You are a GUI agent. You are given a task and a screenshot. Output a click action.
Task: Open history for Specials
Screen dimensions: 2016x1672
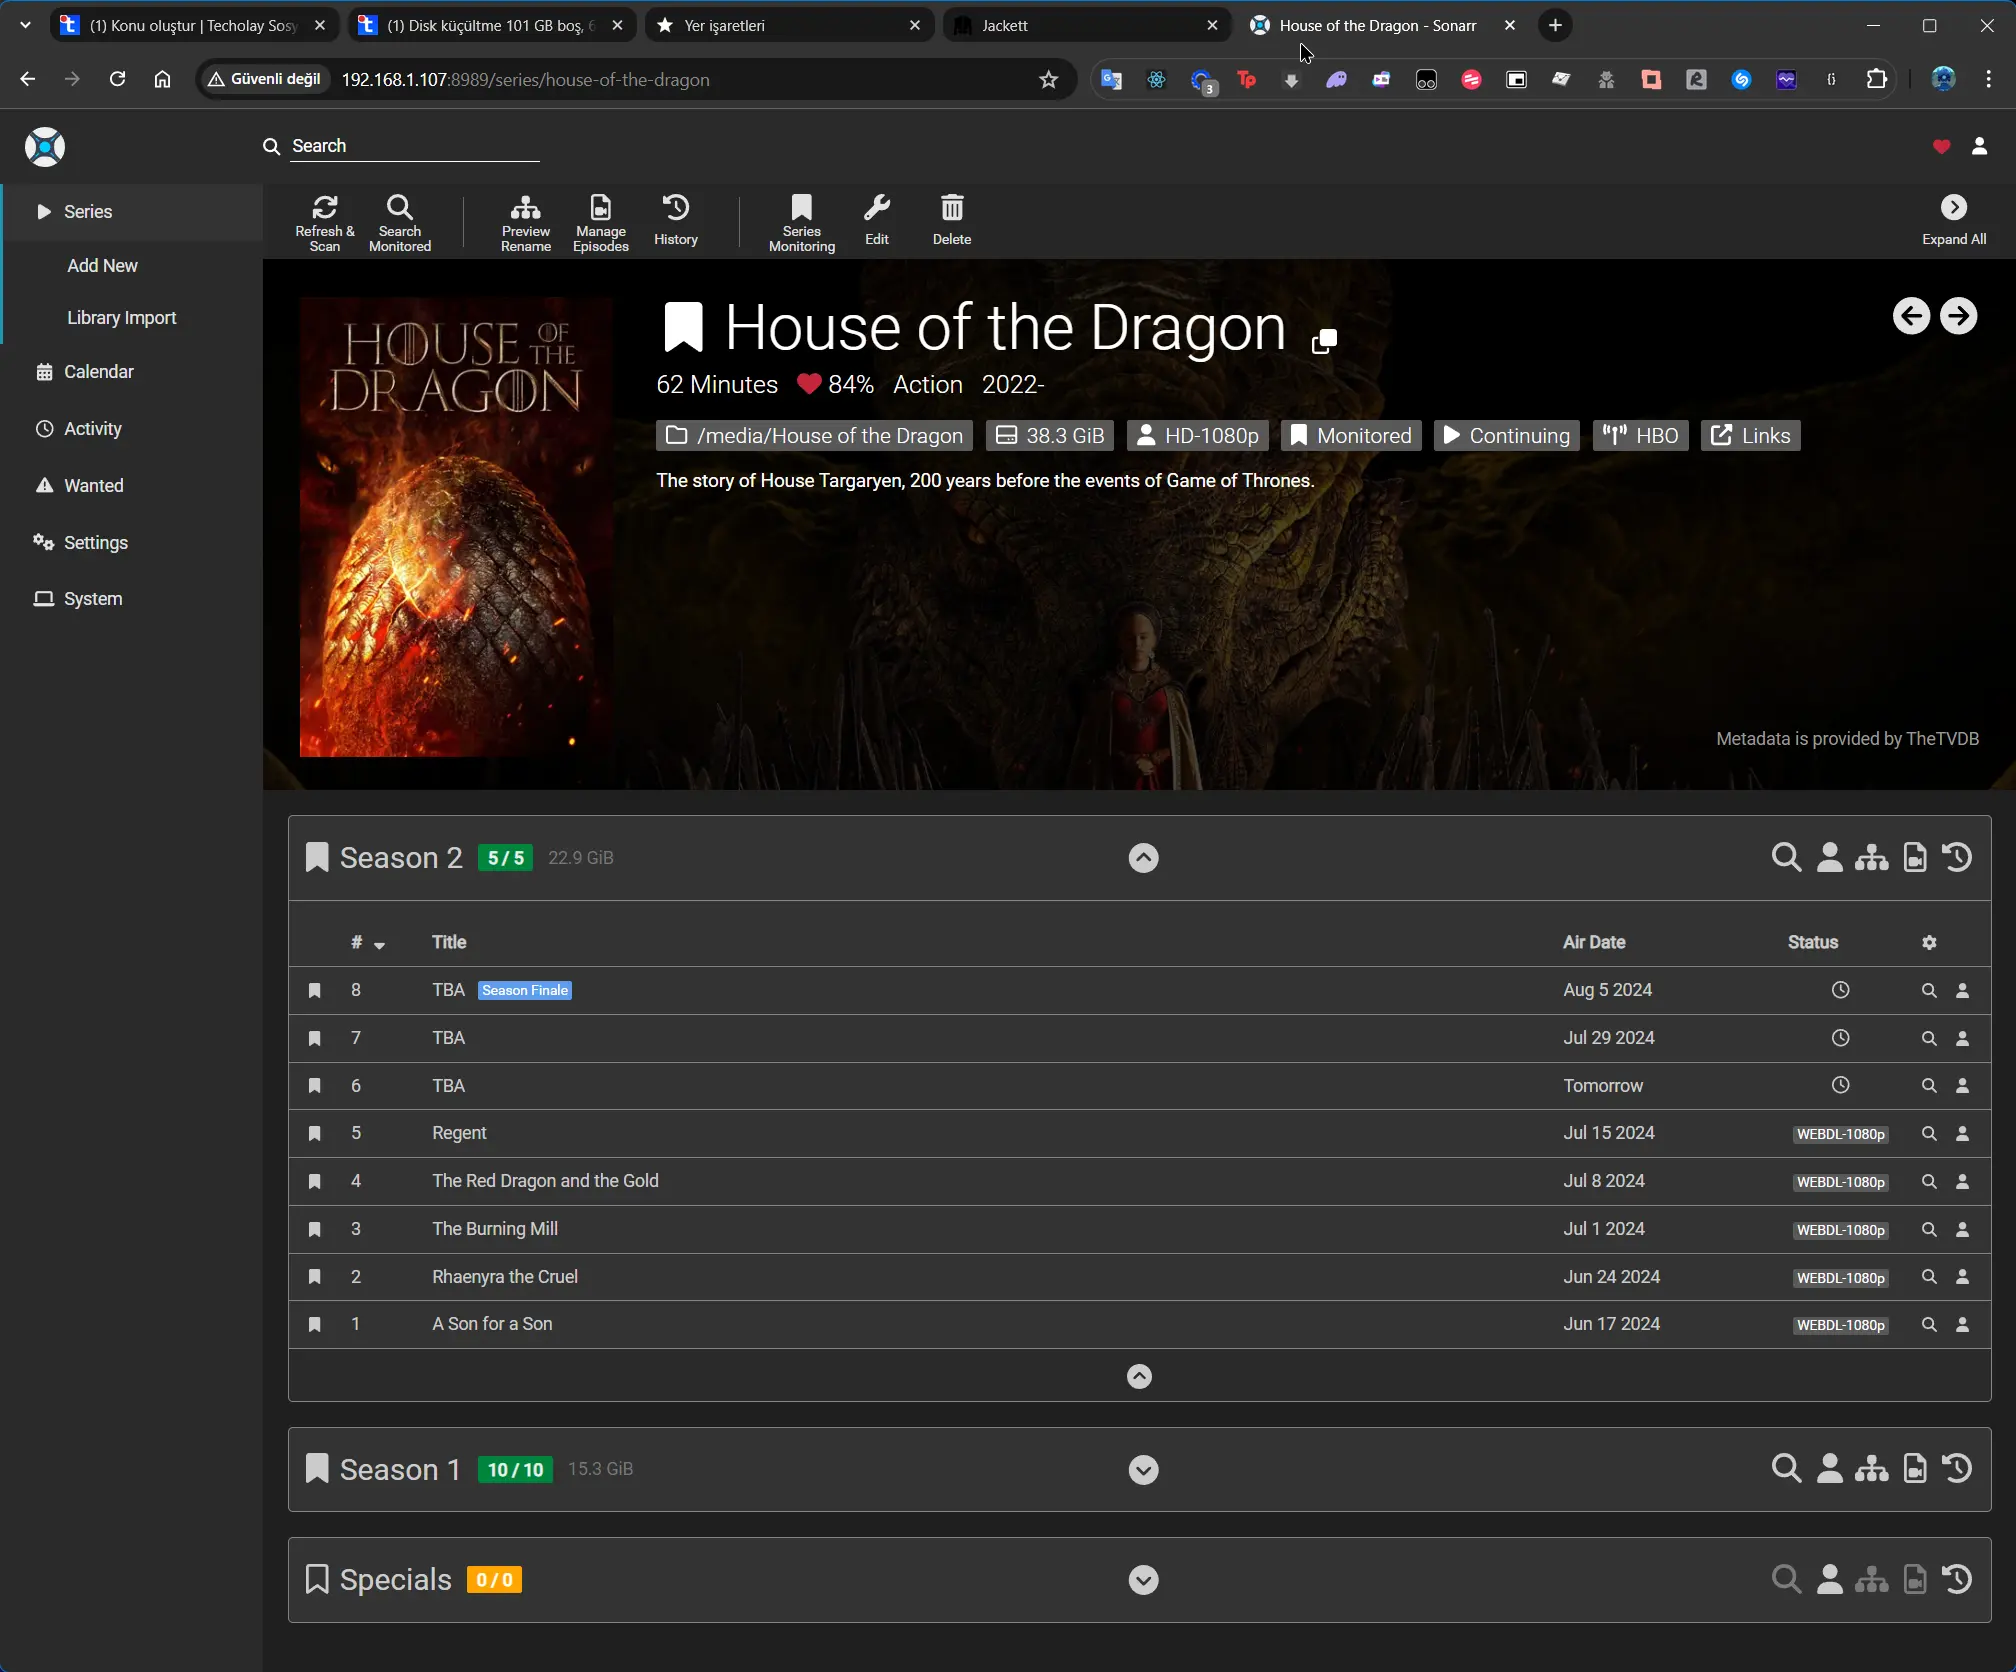(x=1957, y=1579)
